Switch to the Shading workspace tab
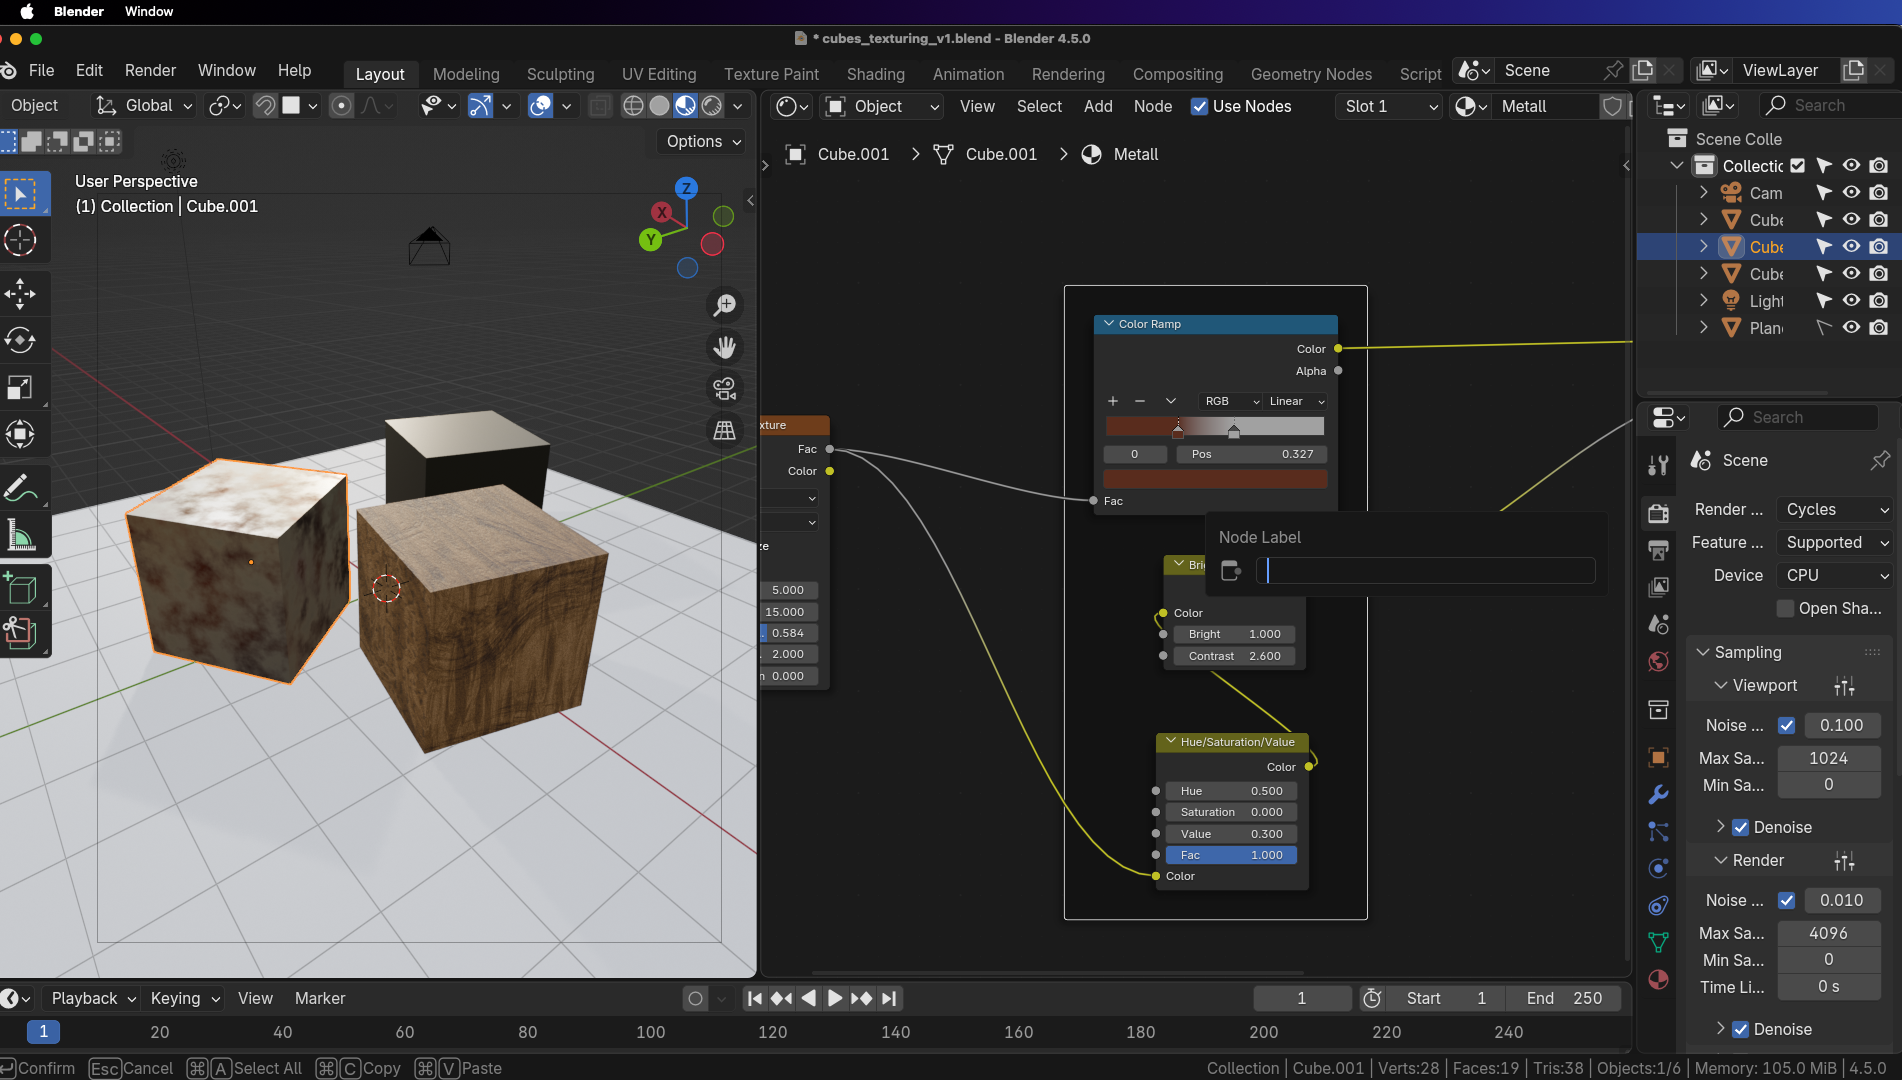This screenshot has width=1902, height=1080. pos(875,74)
